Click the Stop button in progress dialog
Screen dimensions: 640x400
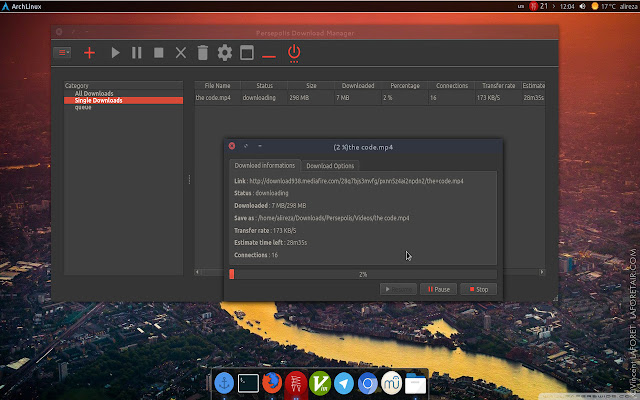coord(478,289)
